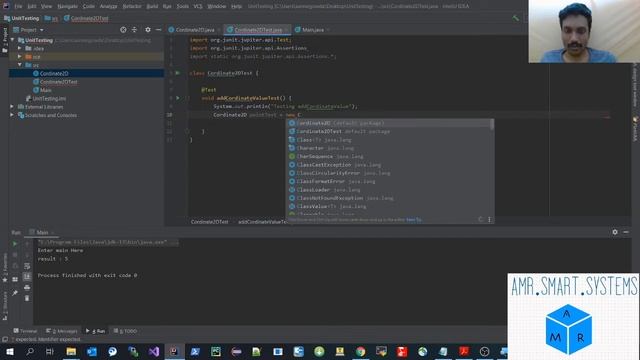Open Chrome from taskbar
The image size is (640, 360).
[360, 351]
